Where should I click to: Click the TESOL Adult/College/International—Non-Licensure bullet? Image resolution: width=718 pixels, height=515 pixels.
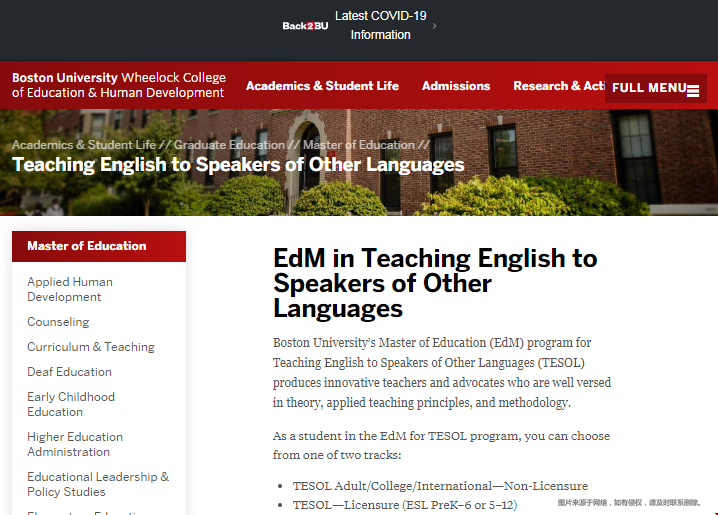coord(440,486)
